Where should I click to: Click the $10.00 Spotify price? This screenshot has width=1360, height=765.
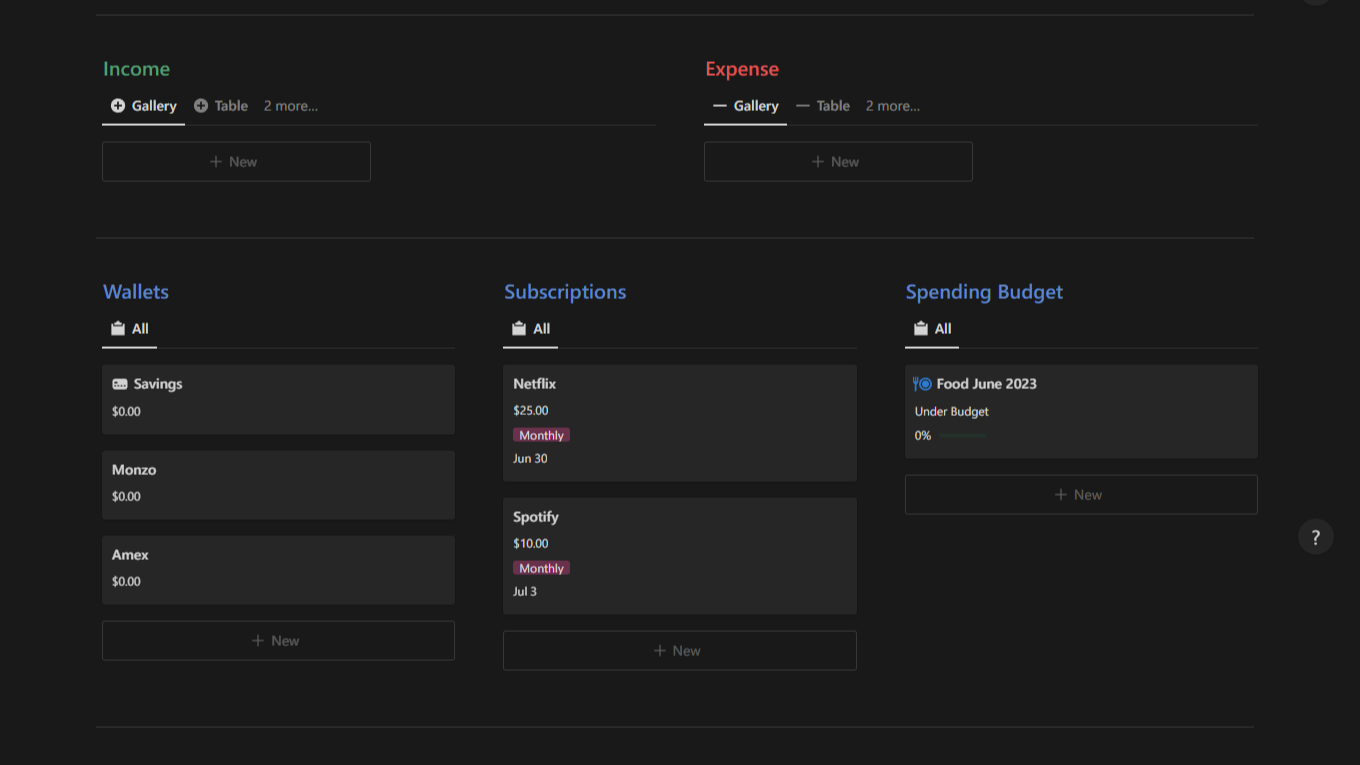point(531,543)
